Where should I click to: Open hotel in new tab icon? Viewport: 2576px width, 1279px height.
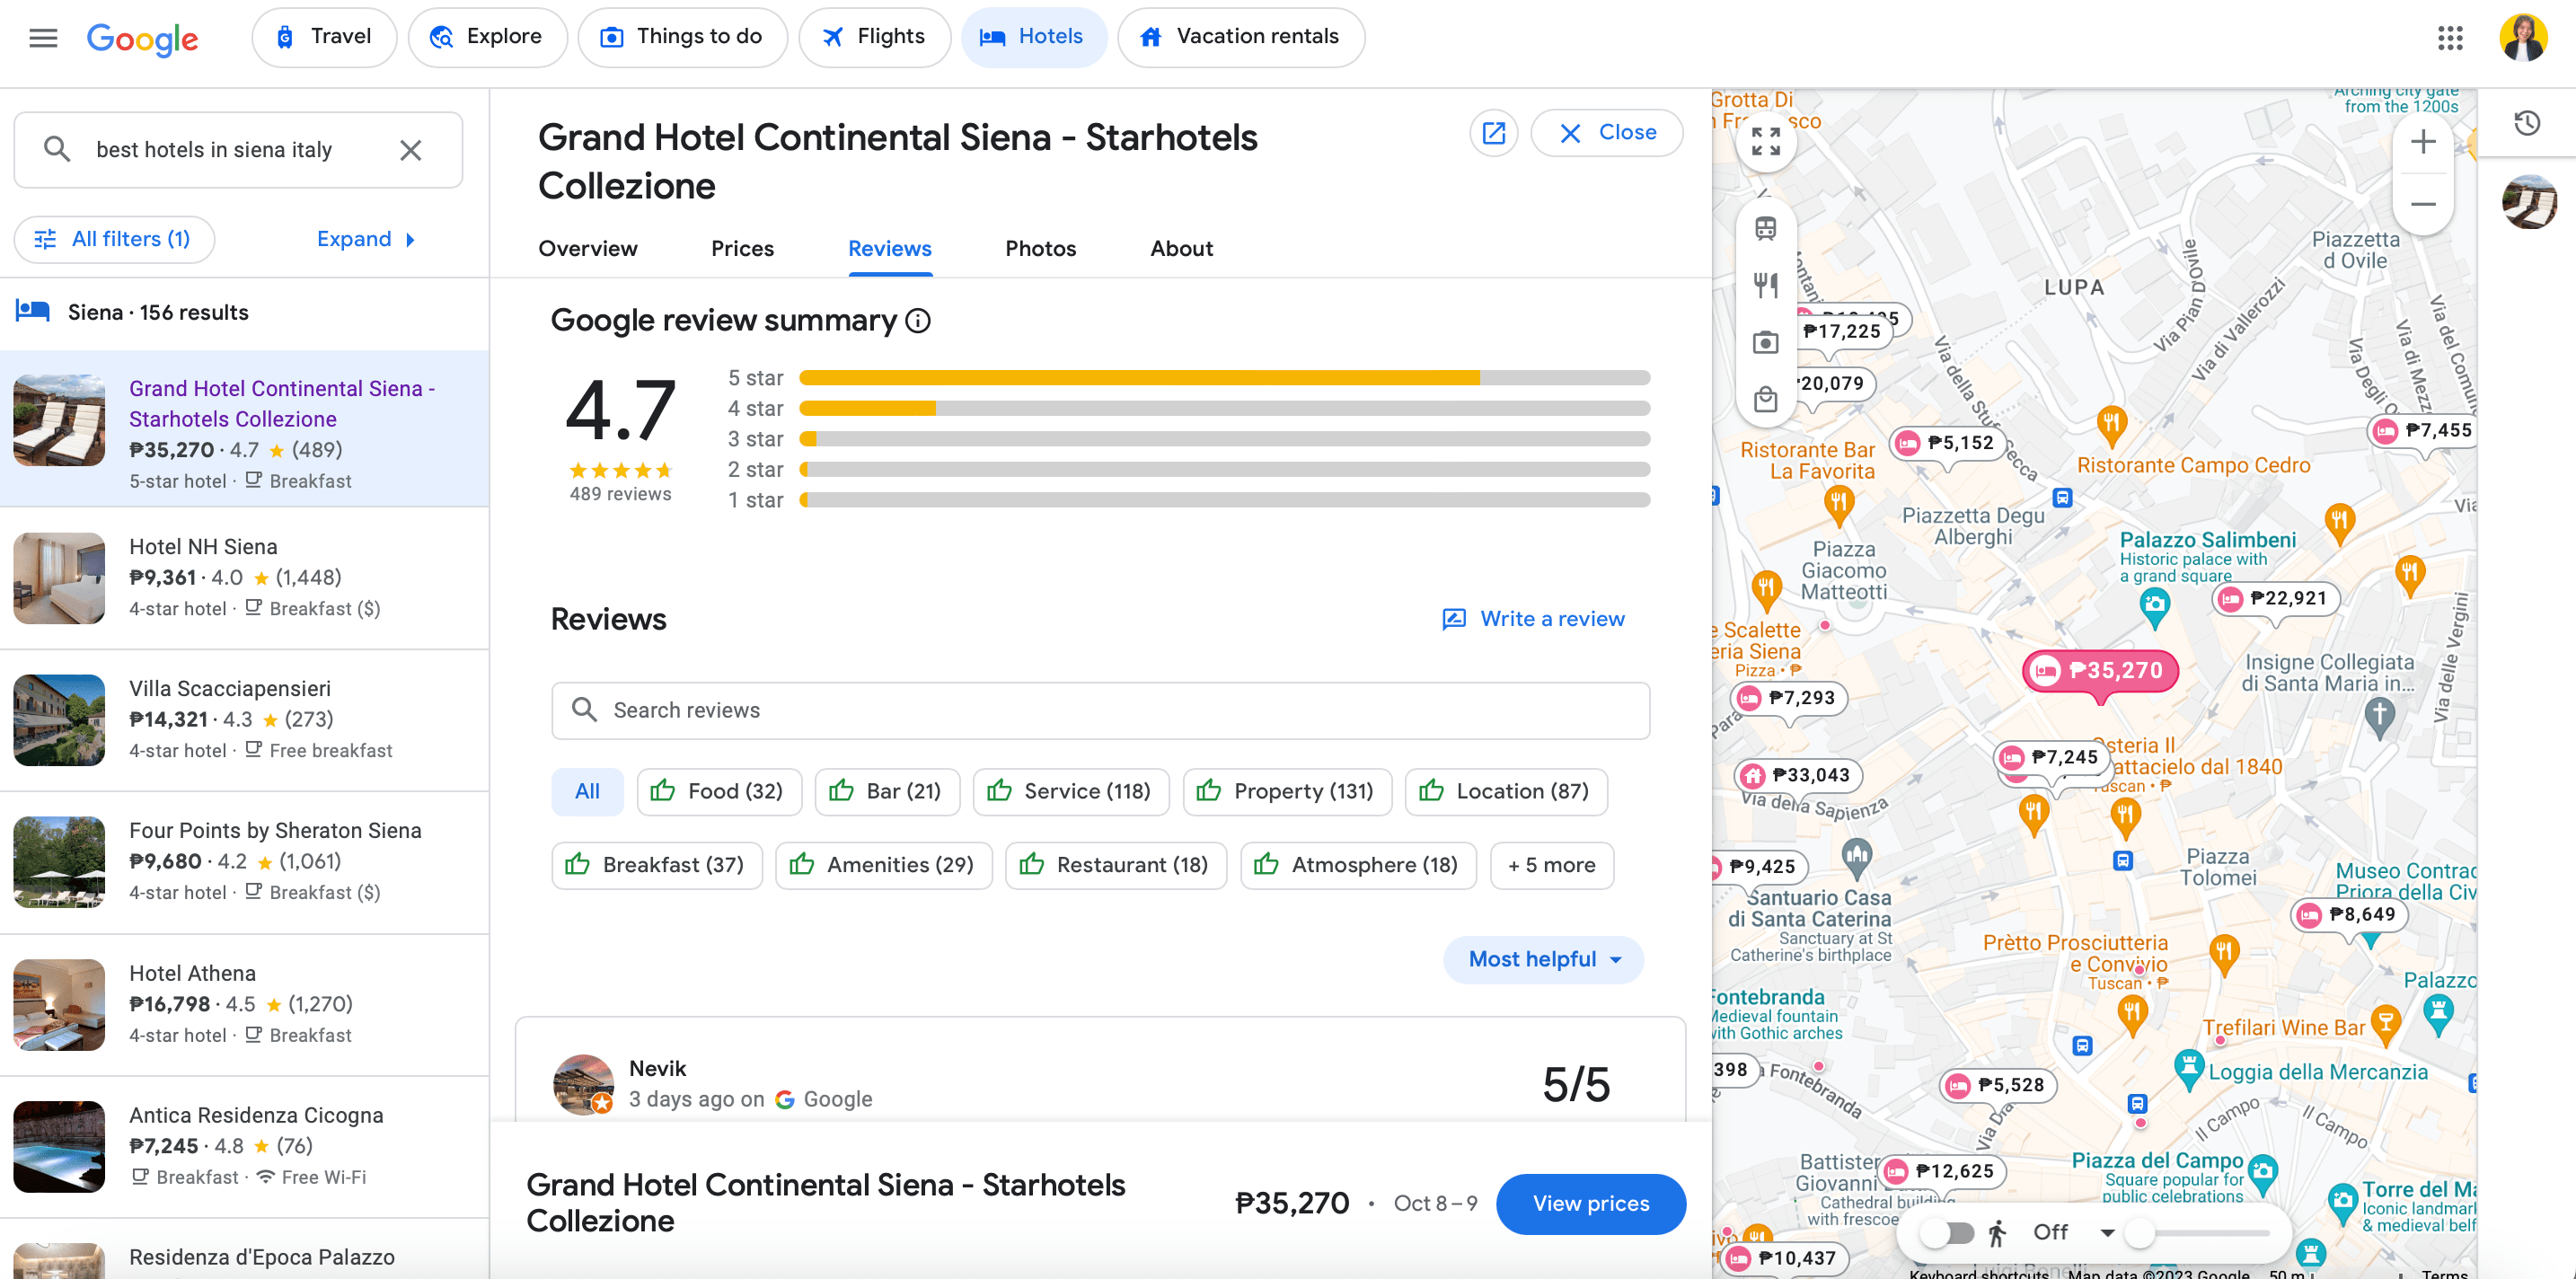[x=1493, y=133]
